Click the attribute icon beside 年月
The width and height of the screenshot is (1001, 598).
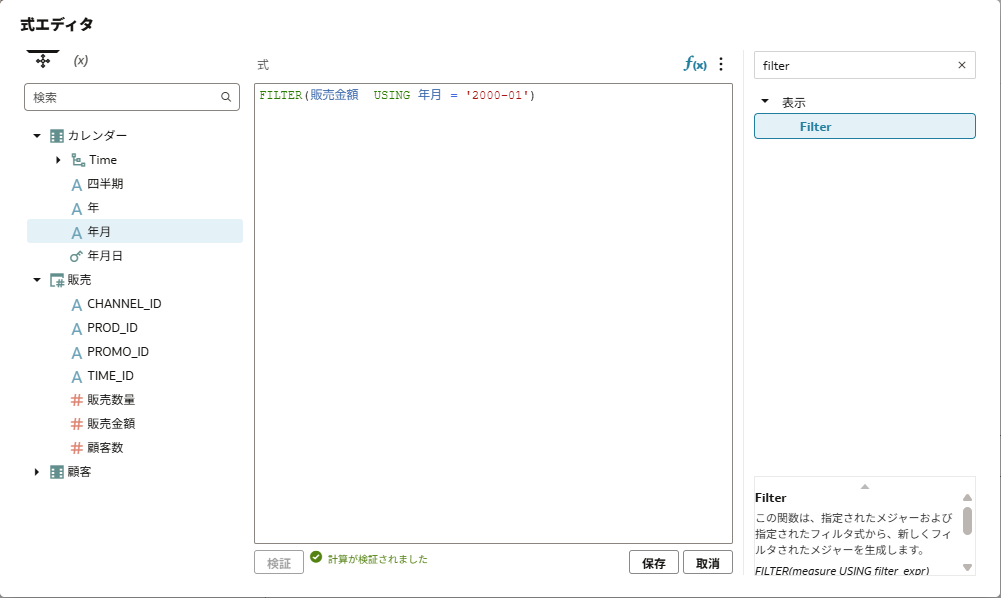coord(77,233)
